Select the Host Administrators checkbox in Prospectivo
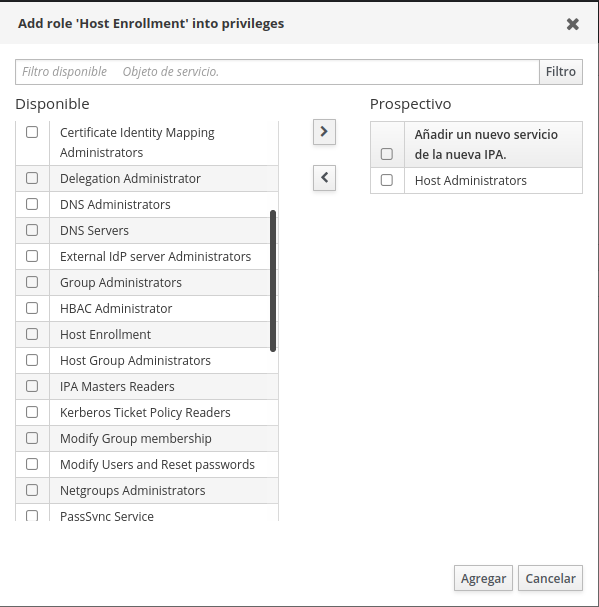The image size is (599, 607). pos(386,180)
